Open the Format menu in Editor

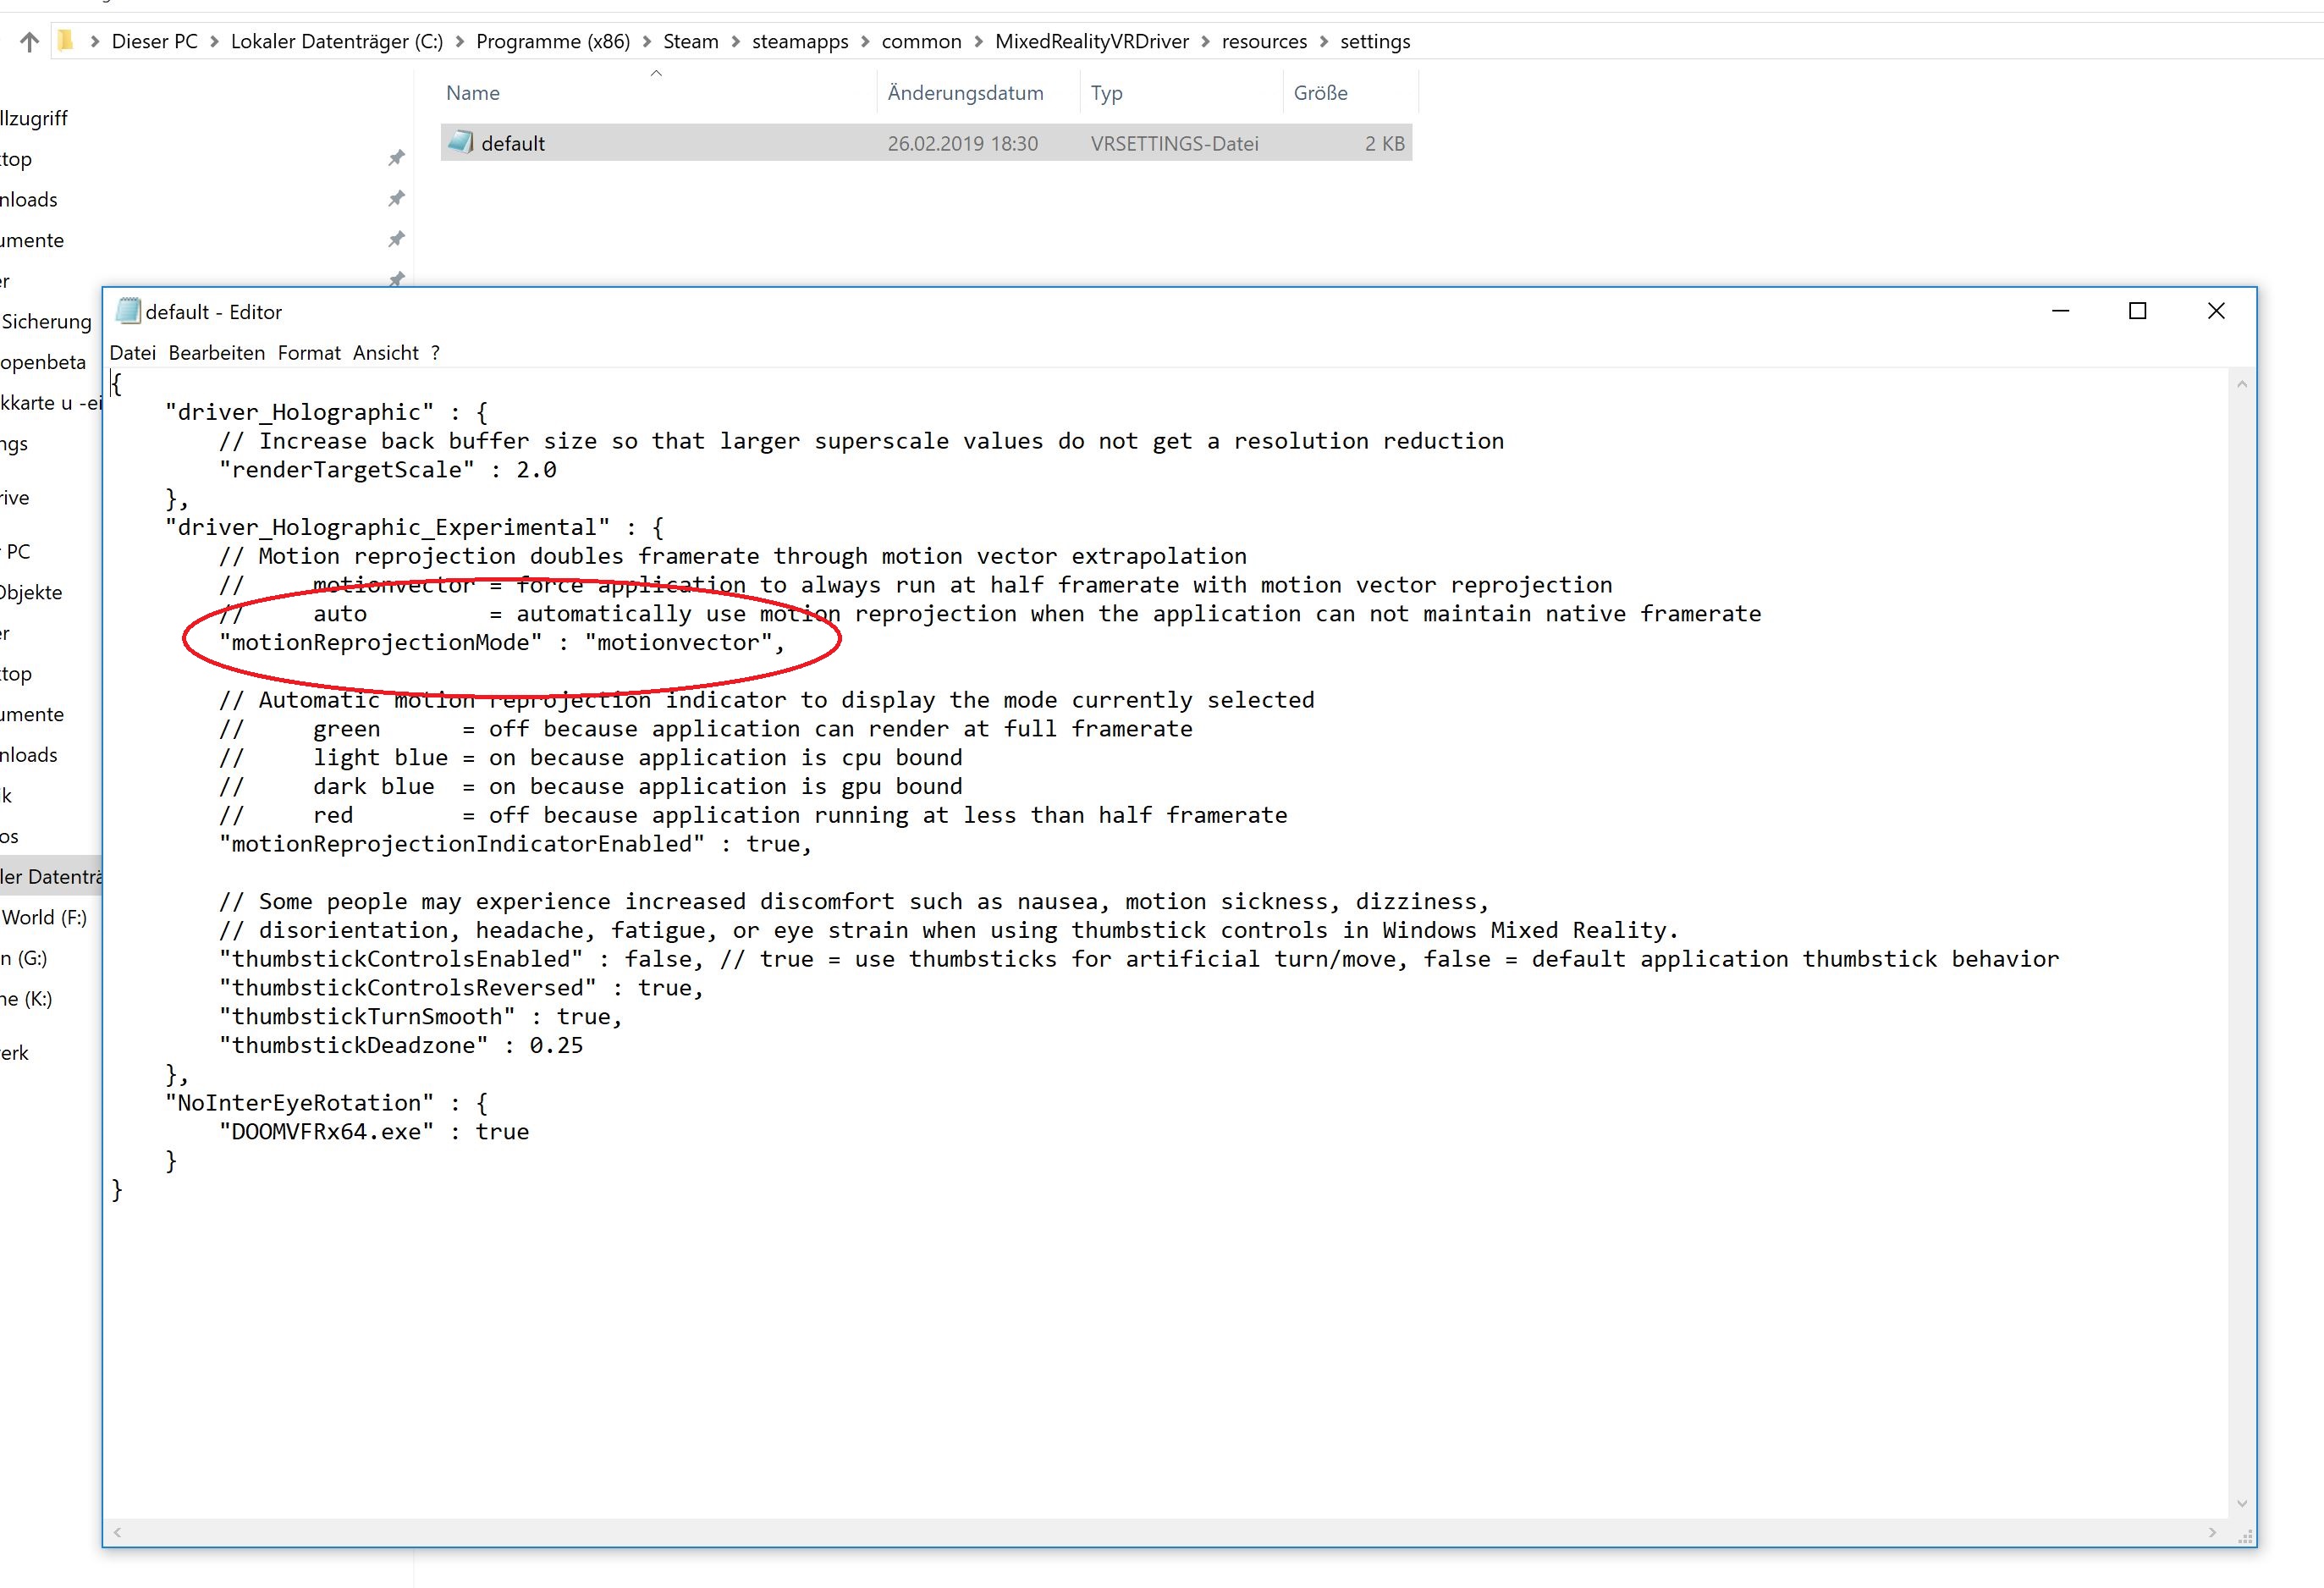pos(309,353)
